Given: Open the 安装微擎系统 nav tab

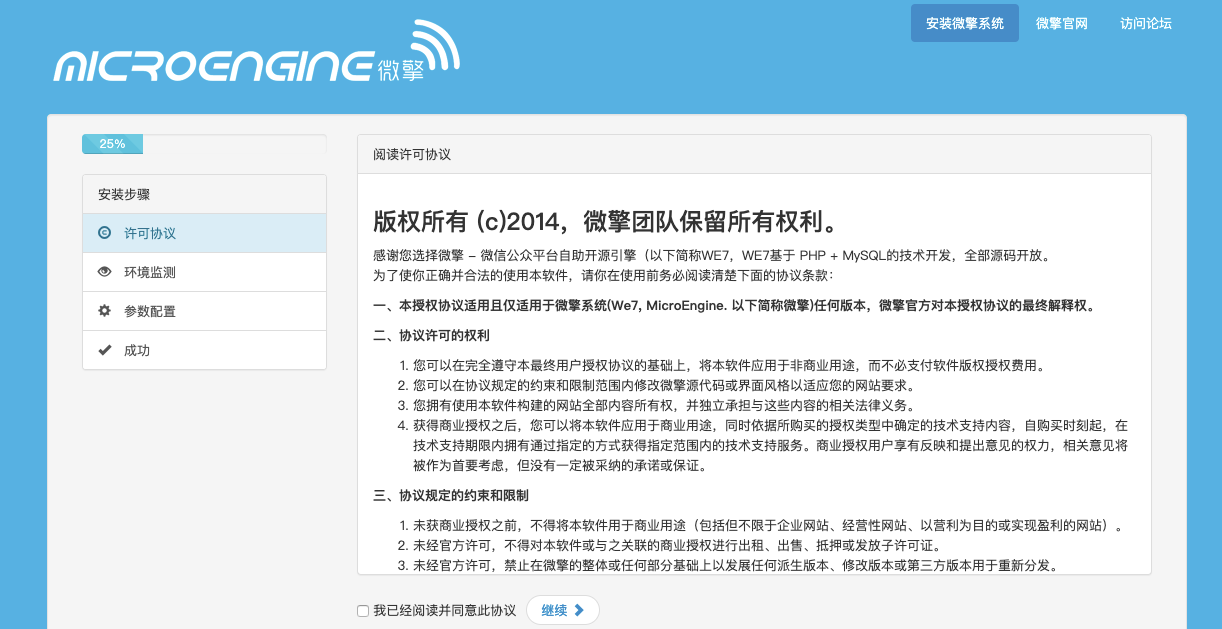Looking at the screenshot, I should point(965,23).
